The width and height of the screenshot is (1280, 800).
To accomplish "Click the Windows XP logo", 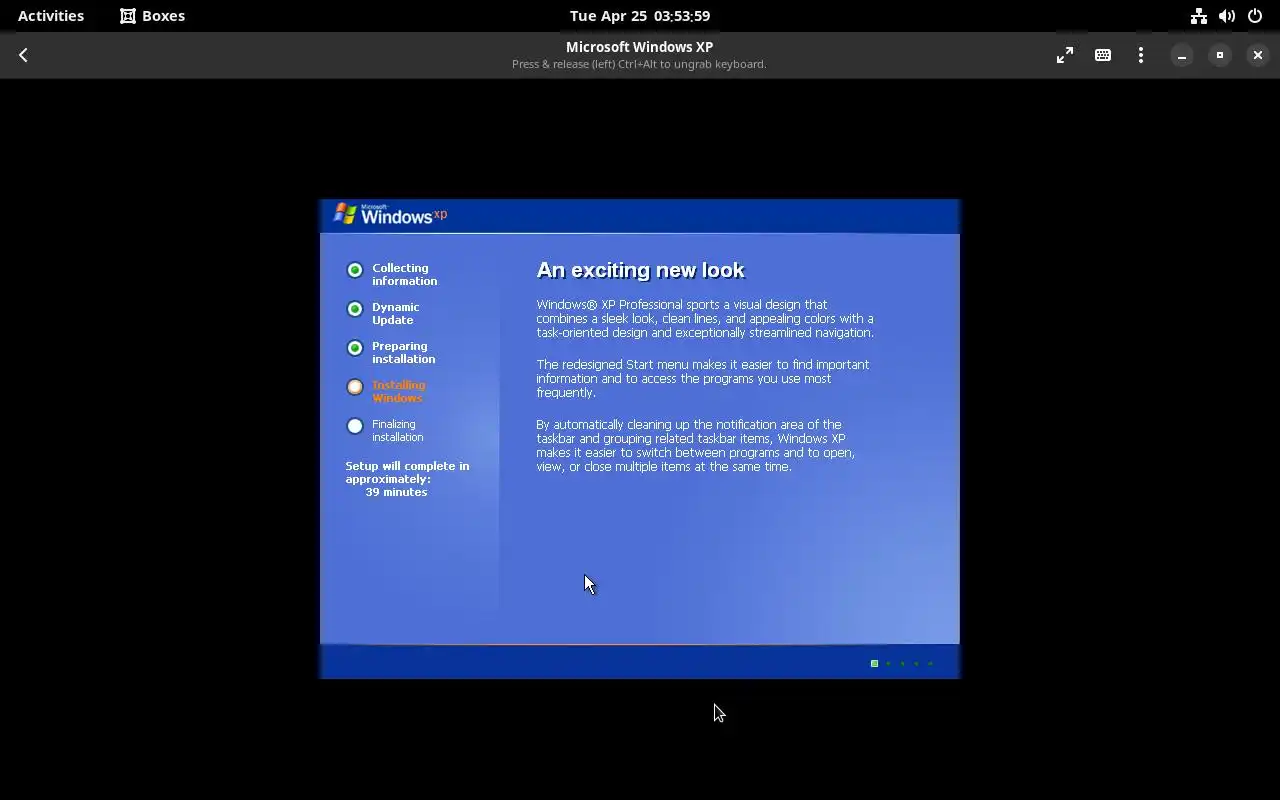I will coord(390,214).
